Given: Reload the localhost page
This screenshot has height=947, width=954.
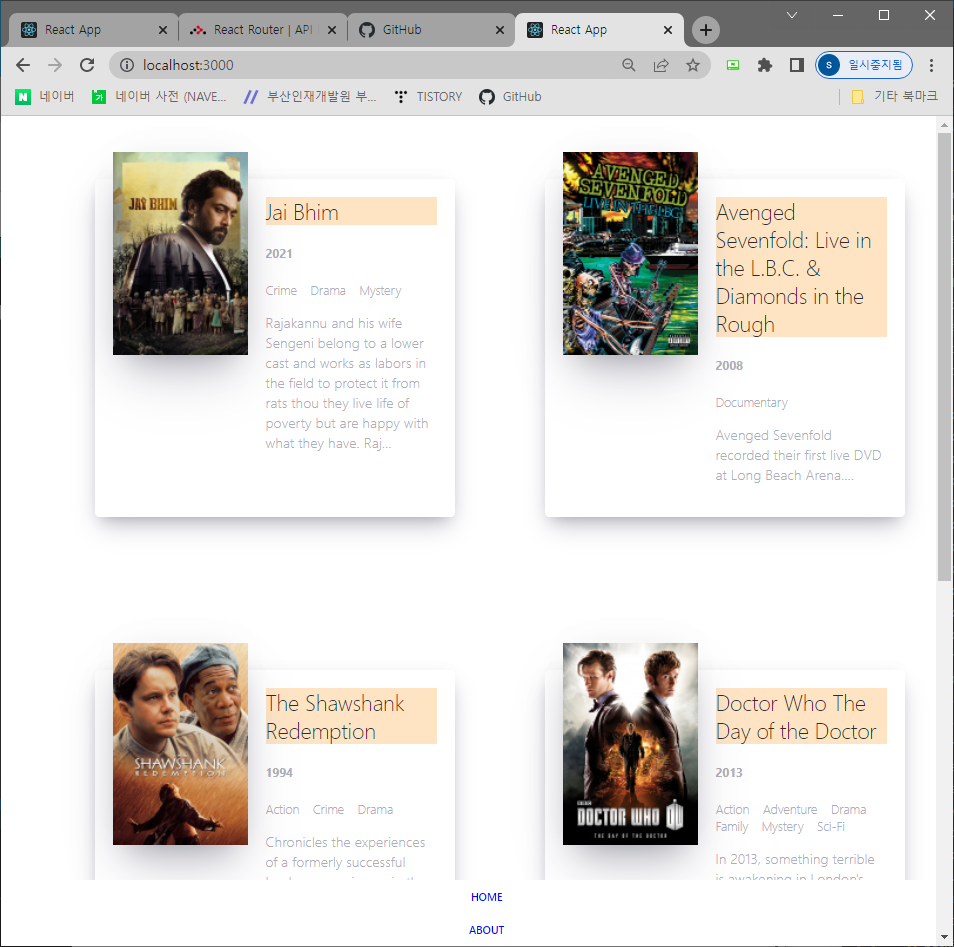Looking at the screenshot, I should tap(87, 65).
